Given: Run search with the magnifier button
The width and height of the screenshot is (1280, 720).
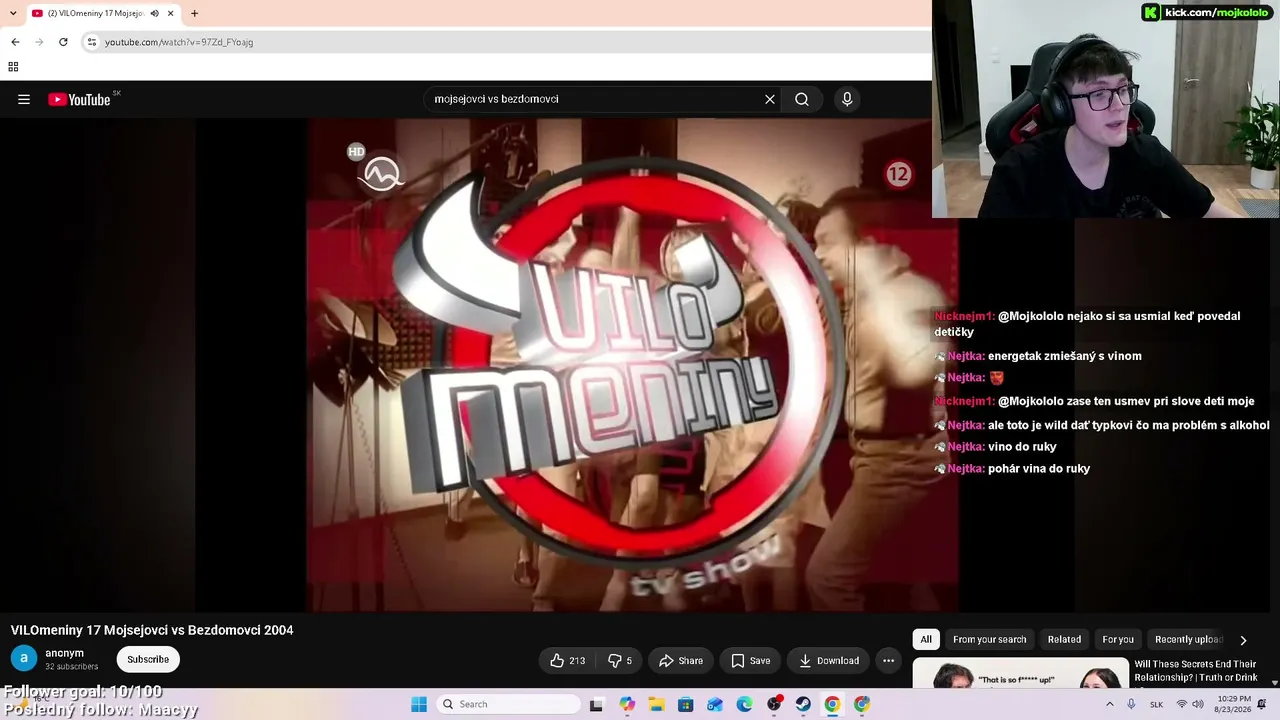Looking at the screenshot, I should tap(802, 99).
